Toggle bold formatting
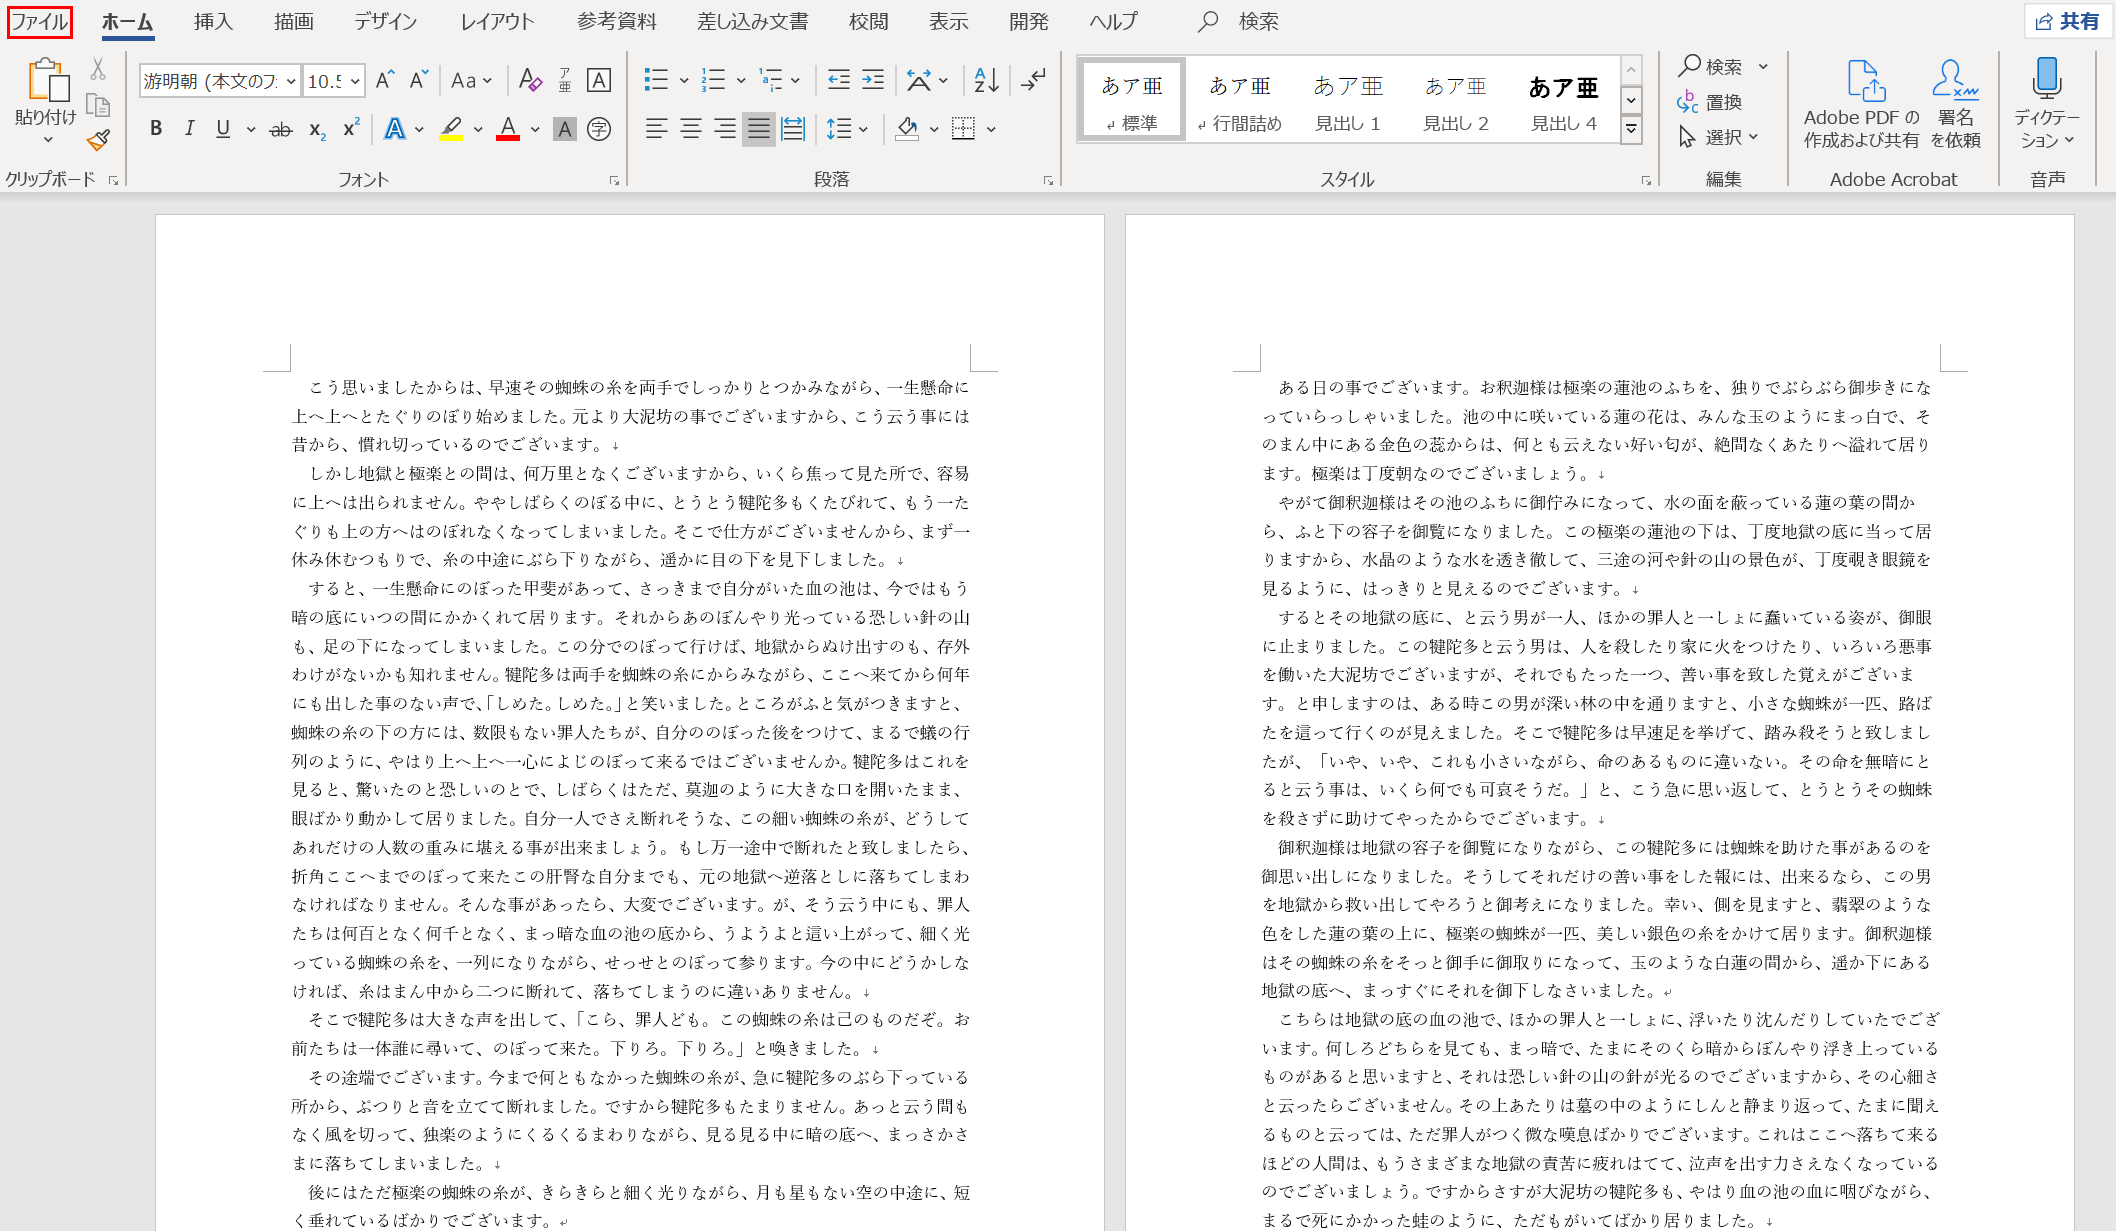Viewport: 2116px width, 1231px height. point(156,129)
